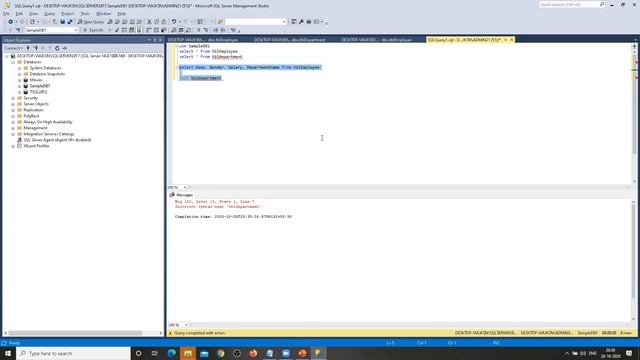Screen dimensions: 640x360
Task: Expand the TSQL2012 database node
Action: pyautogui.click(x=19, y=92)
